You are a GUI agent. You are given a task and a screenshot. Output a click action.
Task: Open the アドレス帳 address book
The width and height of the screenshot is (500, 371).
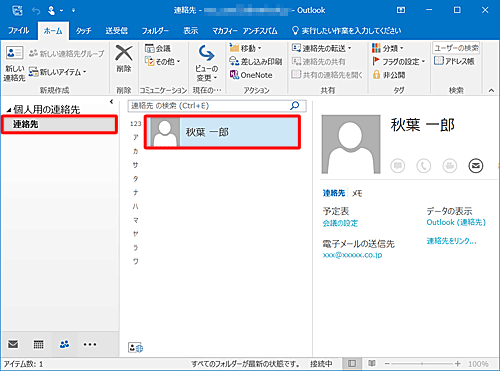pos(454,61)
